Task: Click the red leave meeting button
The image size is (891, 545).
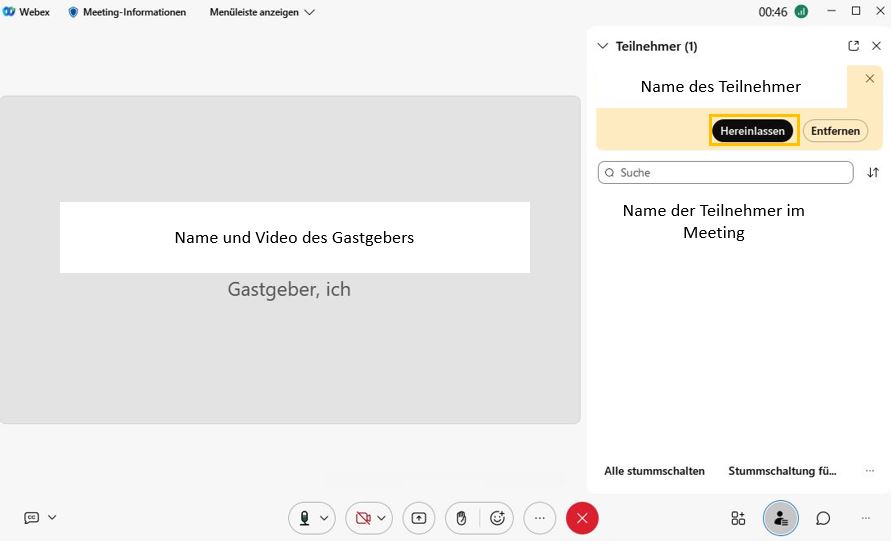Action: pos(582,518)
